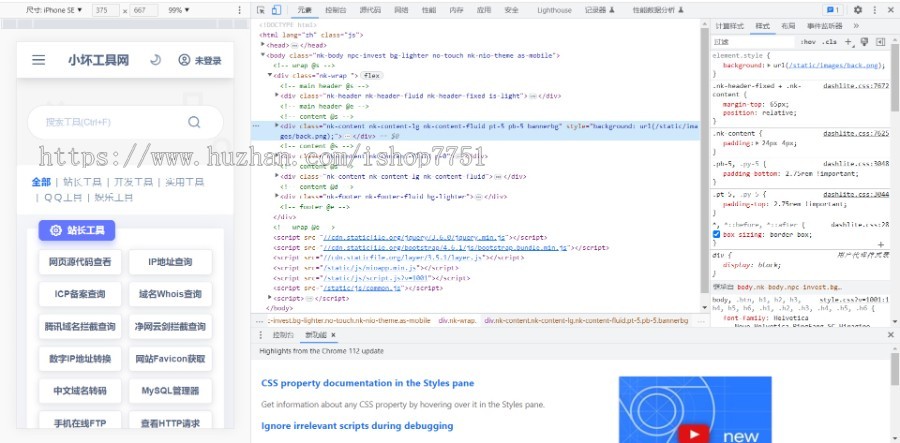Expand the highlighted nk-content bannerbg div
This screenshot has height=443, width=900.
(x=277, y=125)
